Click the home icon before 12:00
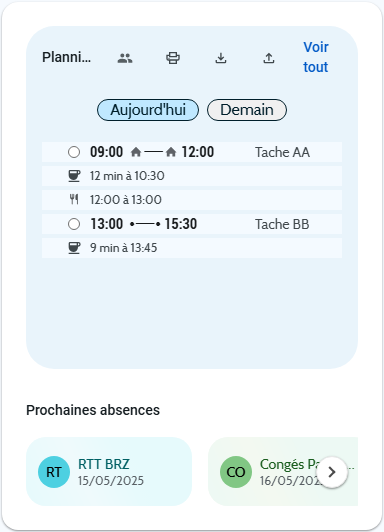384x532 pixels. click(x=171, y=152)
